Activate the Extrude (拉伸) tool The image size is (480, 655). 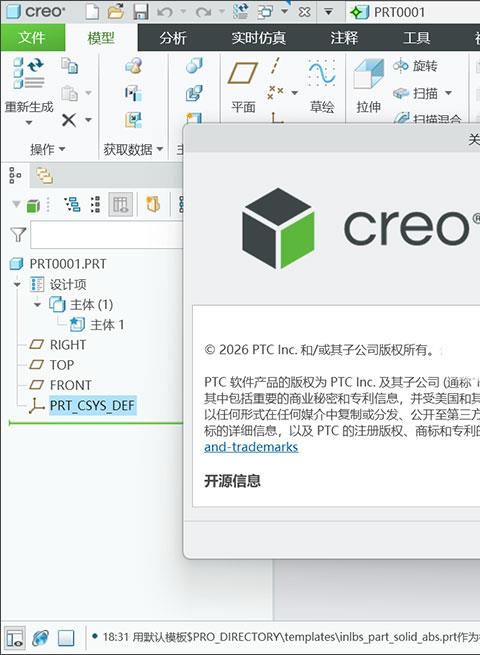point(368,87)
